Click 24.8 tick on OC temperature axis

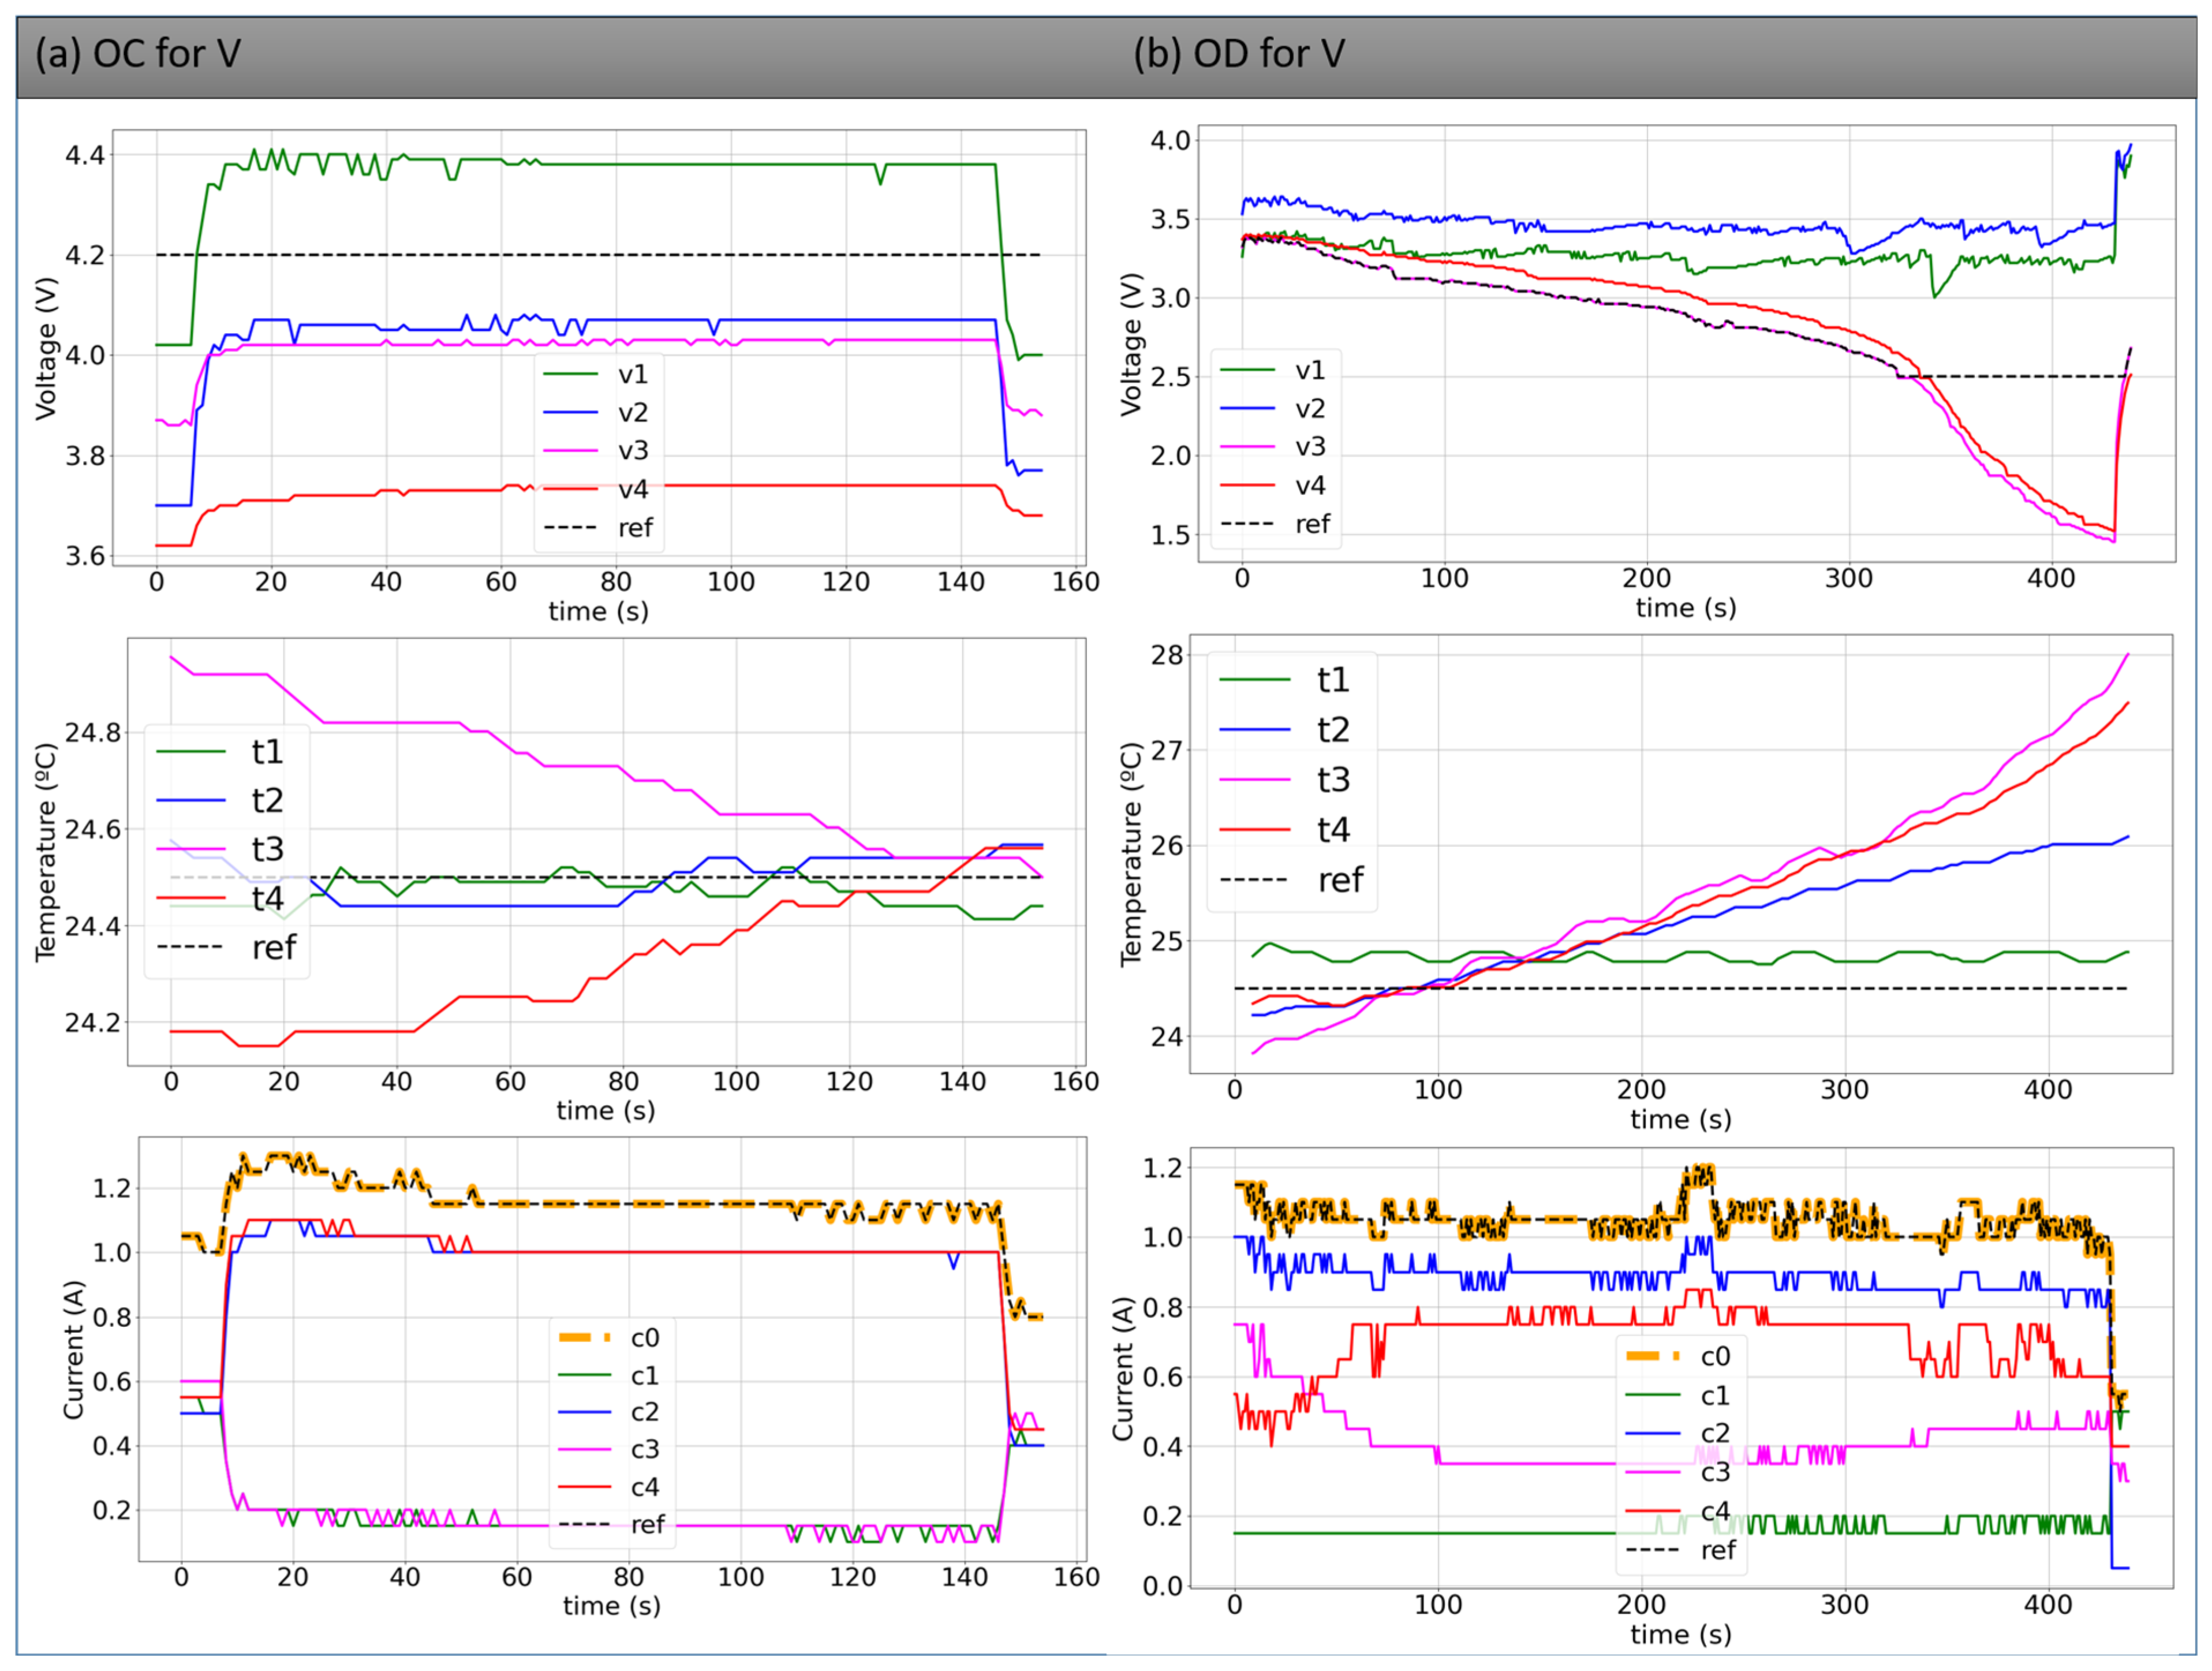[x=92, y=733]
